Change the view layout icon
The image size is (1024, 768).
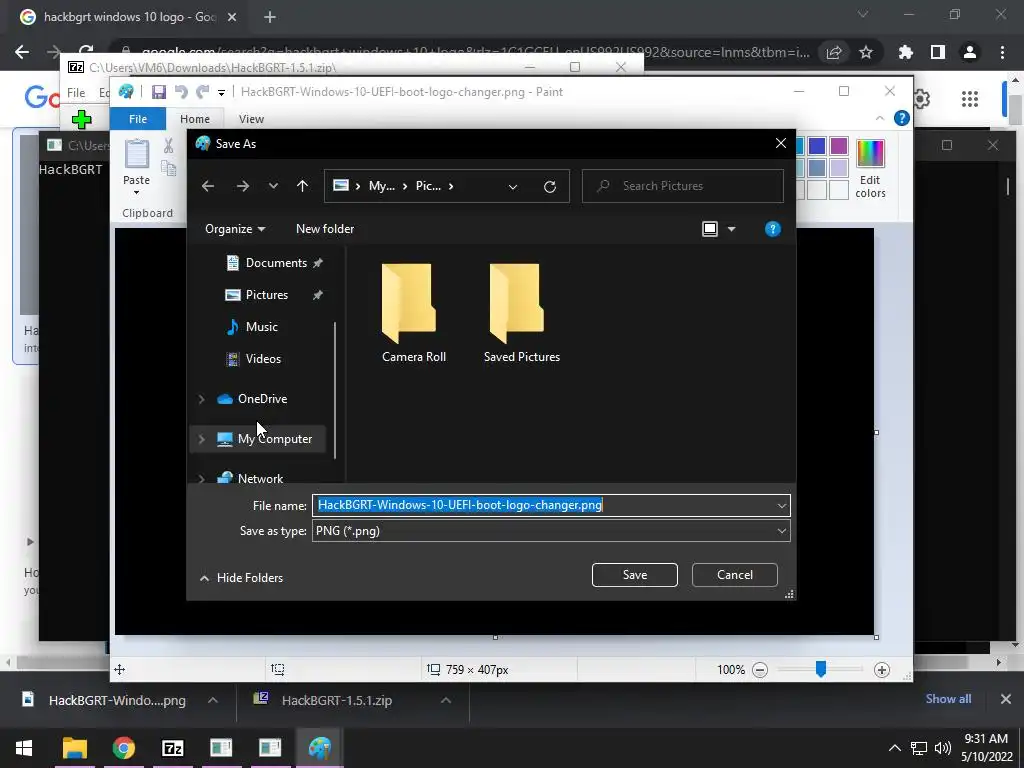click(710, 229)
